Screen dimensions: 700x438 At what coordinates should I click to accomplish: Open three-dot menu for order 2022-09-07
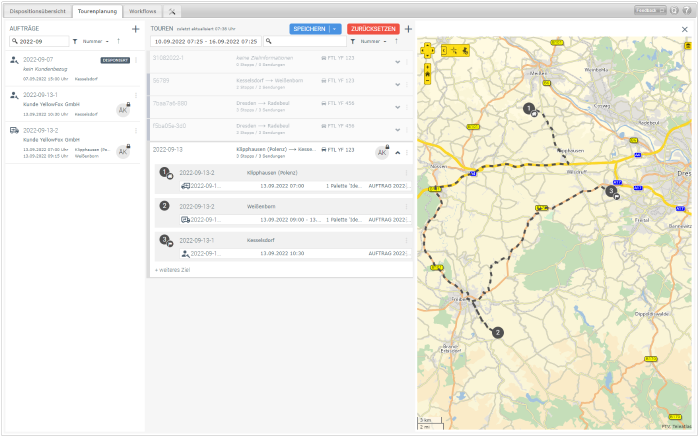(136, 60)
